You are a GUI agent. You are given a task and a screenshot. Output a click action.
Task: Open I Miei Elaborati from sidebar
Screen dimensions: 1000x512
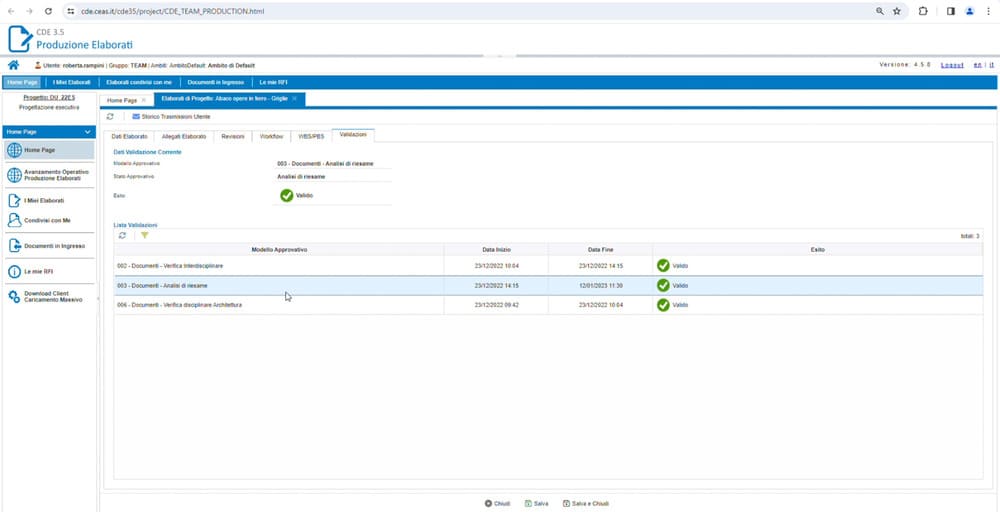point(48,201)
